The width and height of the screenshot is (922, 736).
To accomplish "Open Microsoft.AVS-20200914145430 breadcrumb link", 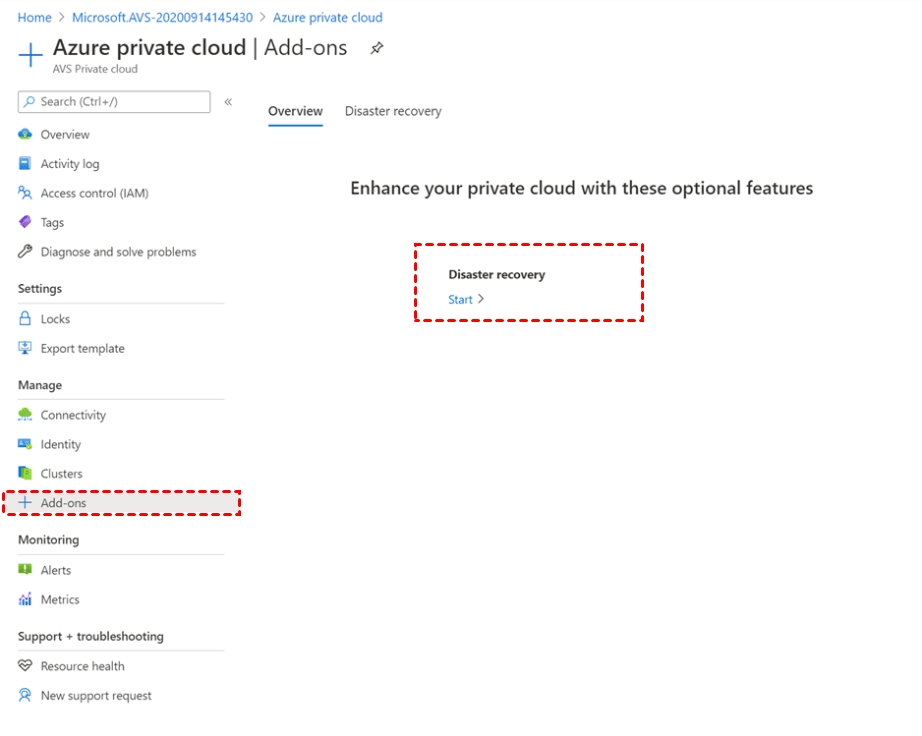I will 162,18.
